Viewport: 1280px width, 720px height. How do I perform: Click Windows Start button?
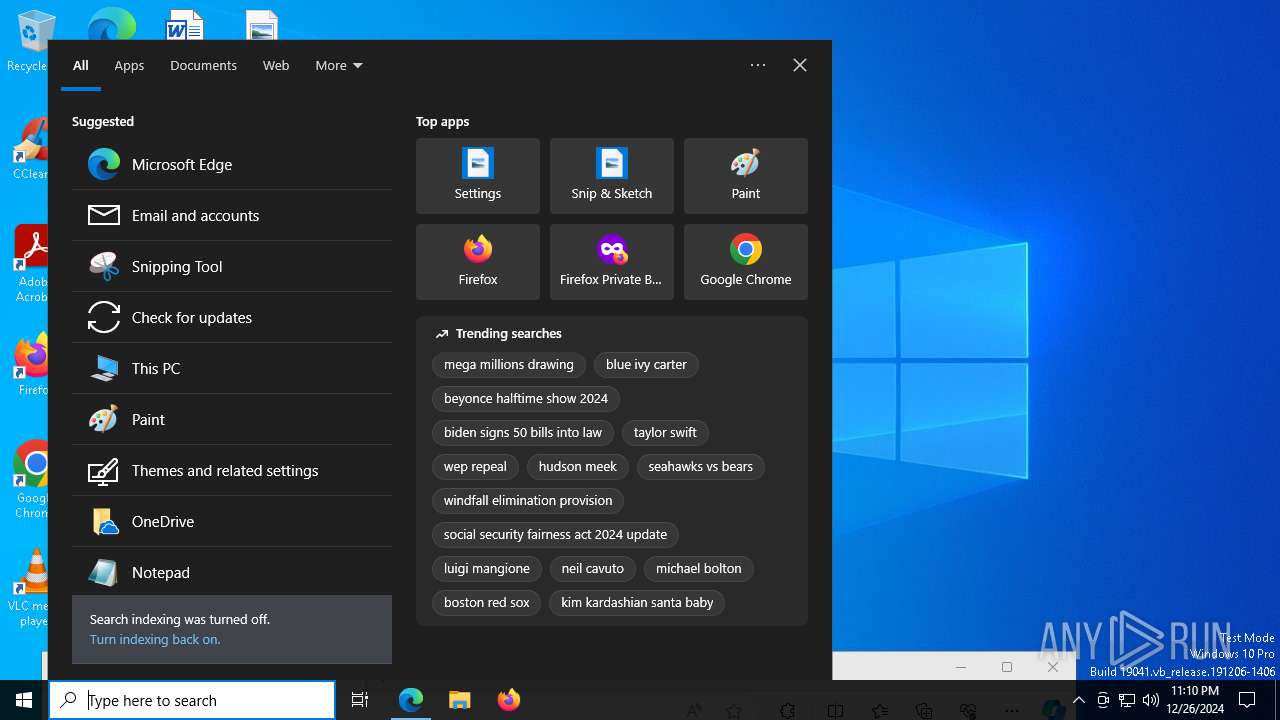tap(24, 700)
